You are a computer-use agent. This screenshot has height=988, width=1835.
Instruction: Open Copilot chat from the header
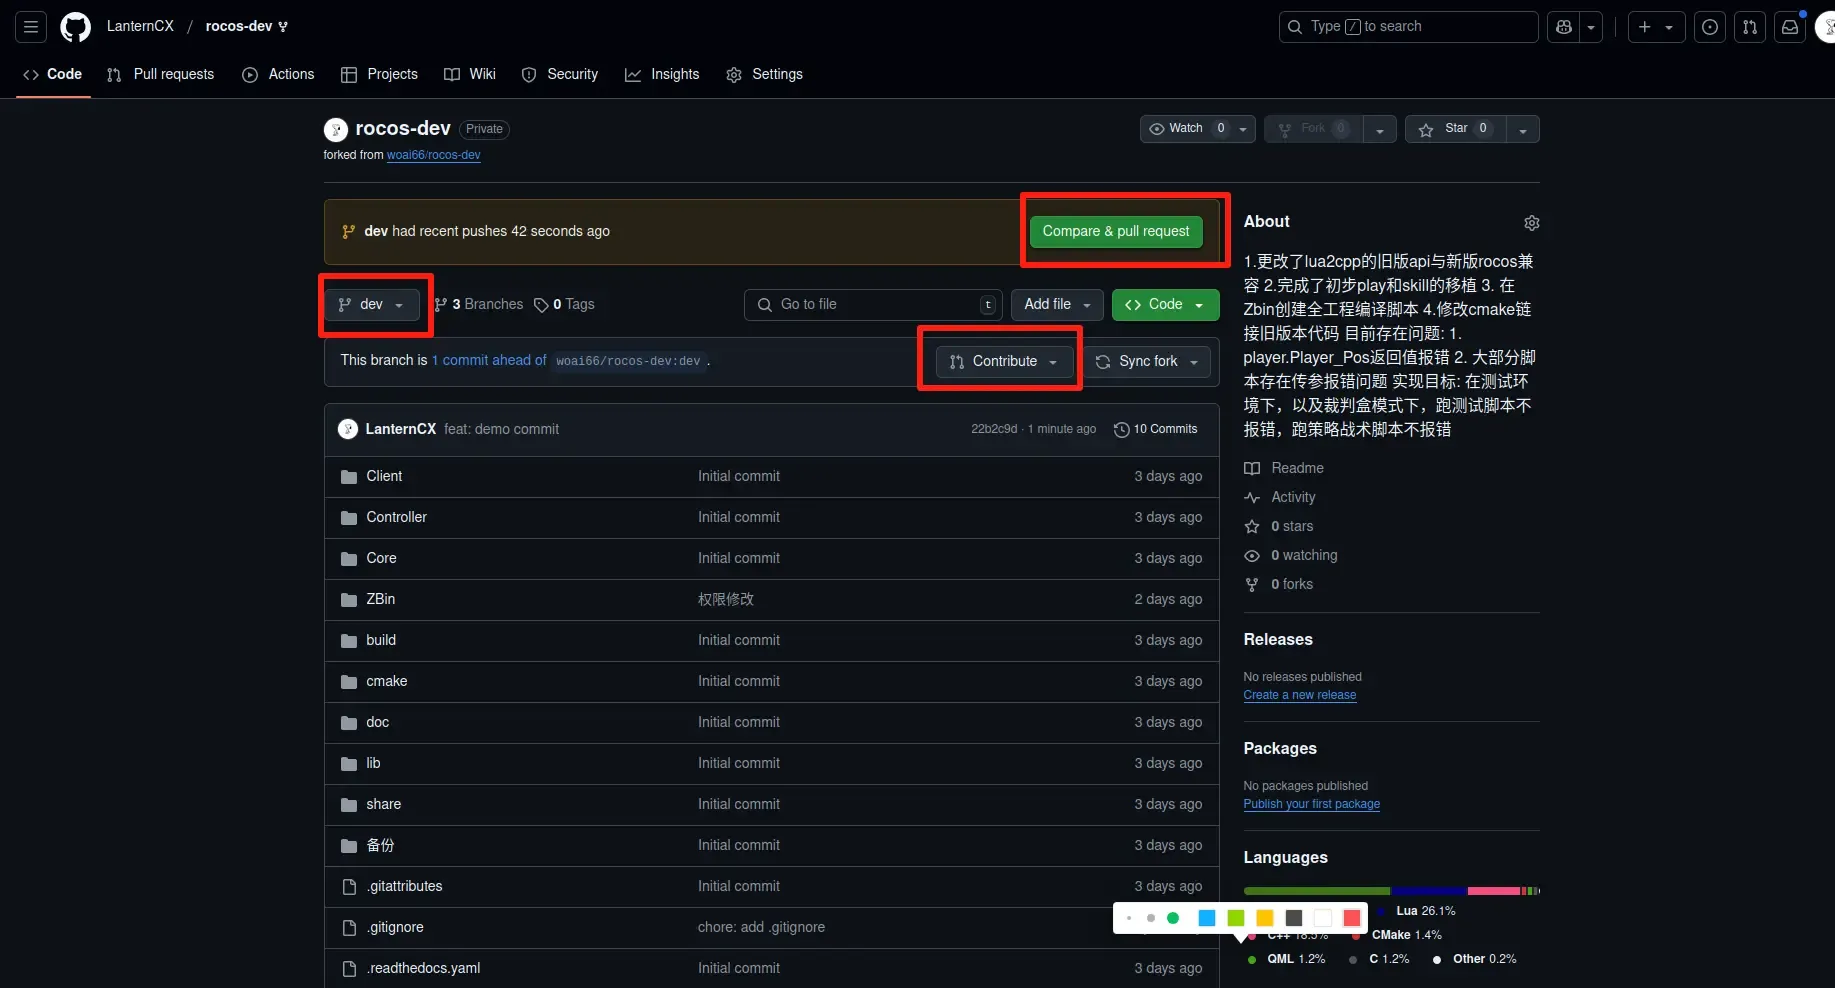click(1563, 27)
